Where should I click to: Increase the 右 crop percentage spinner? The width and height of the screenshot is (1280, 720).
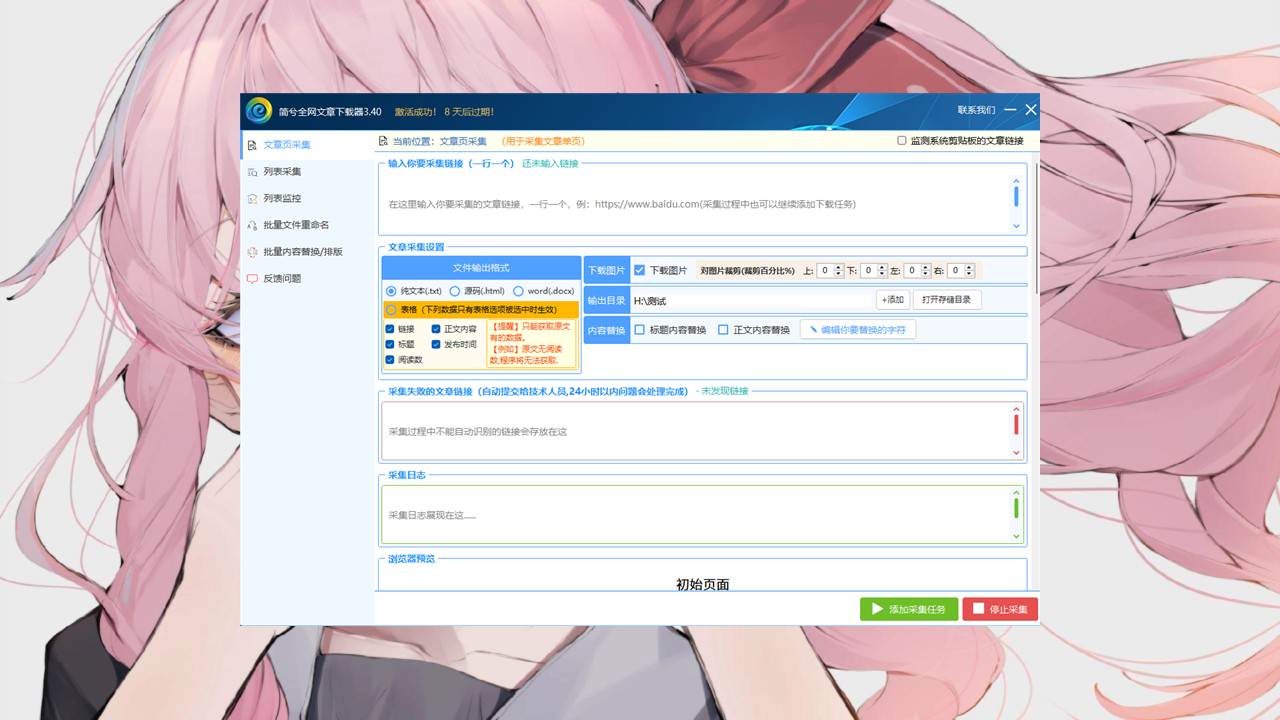point(970,267)
